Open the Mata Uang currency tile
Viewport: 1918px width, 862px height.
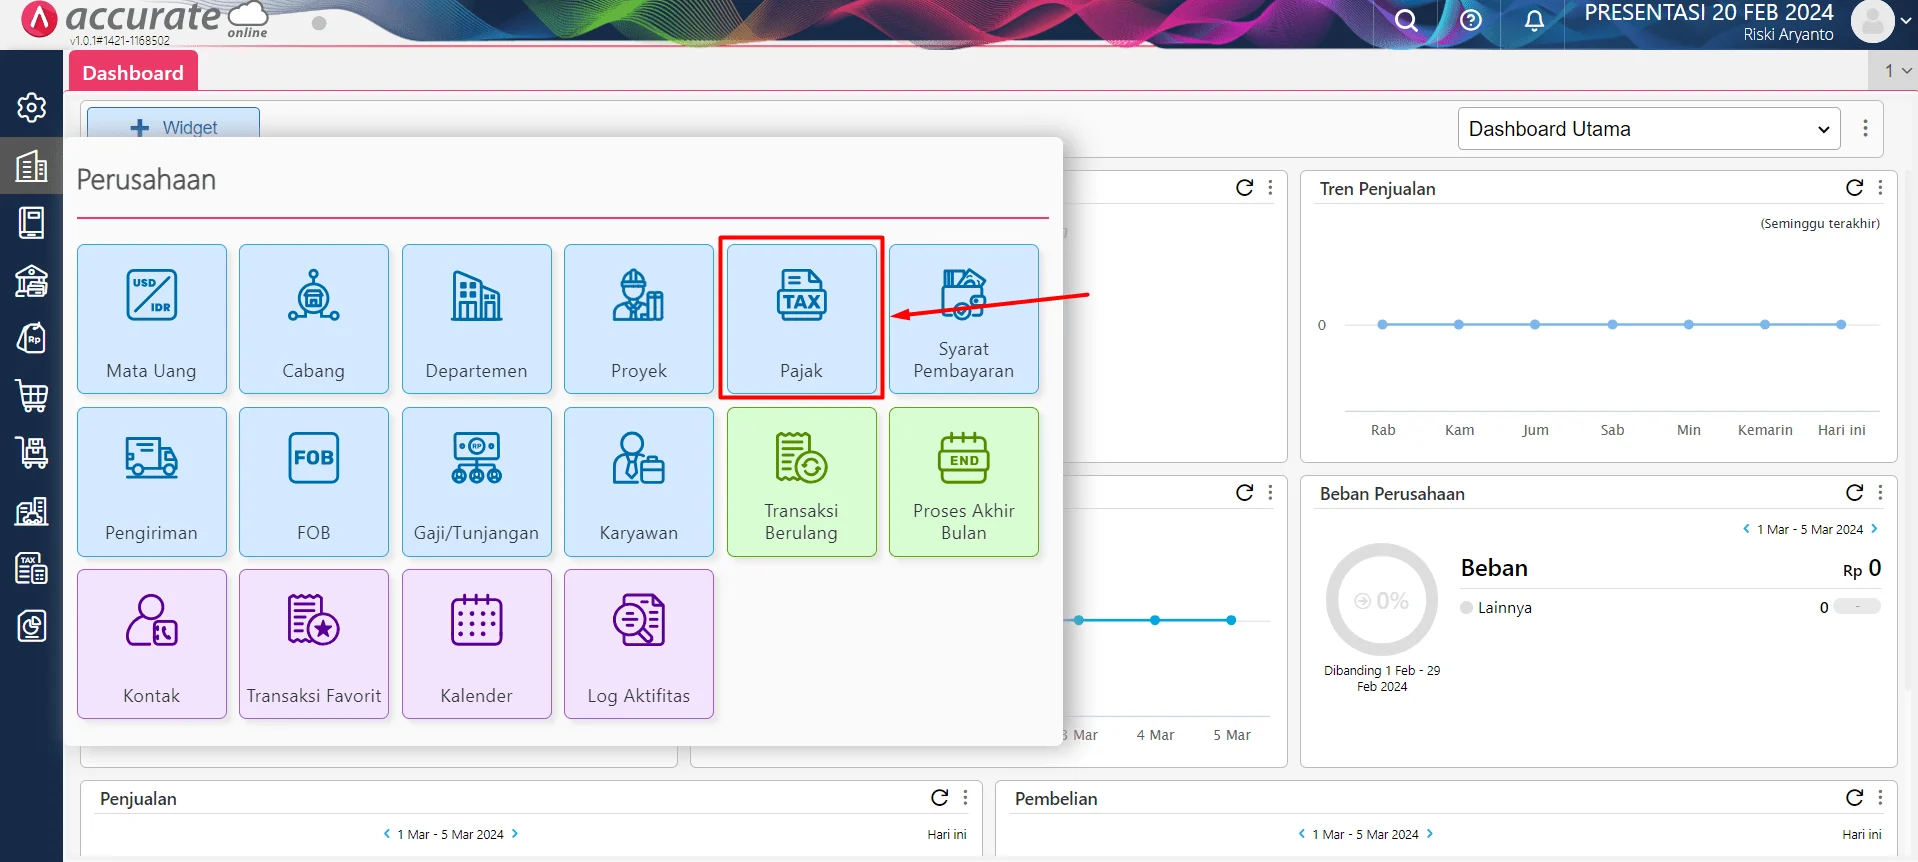(152, 318)
